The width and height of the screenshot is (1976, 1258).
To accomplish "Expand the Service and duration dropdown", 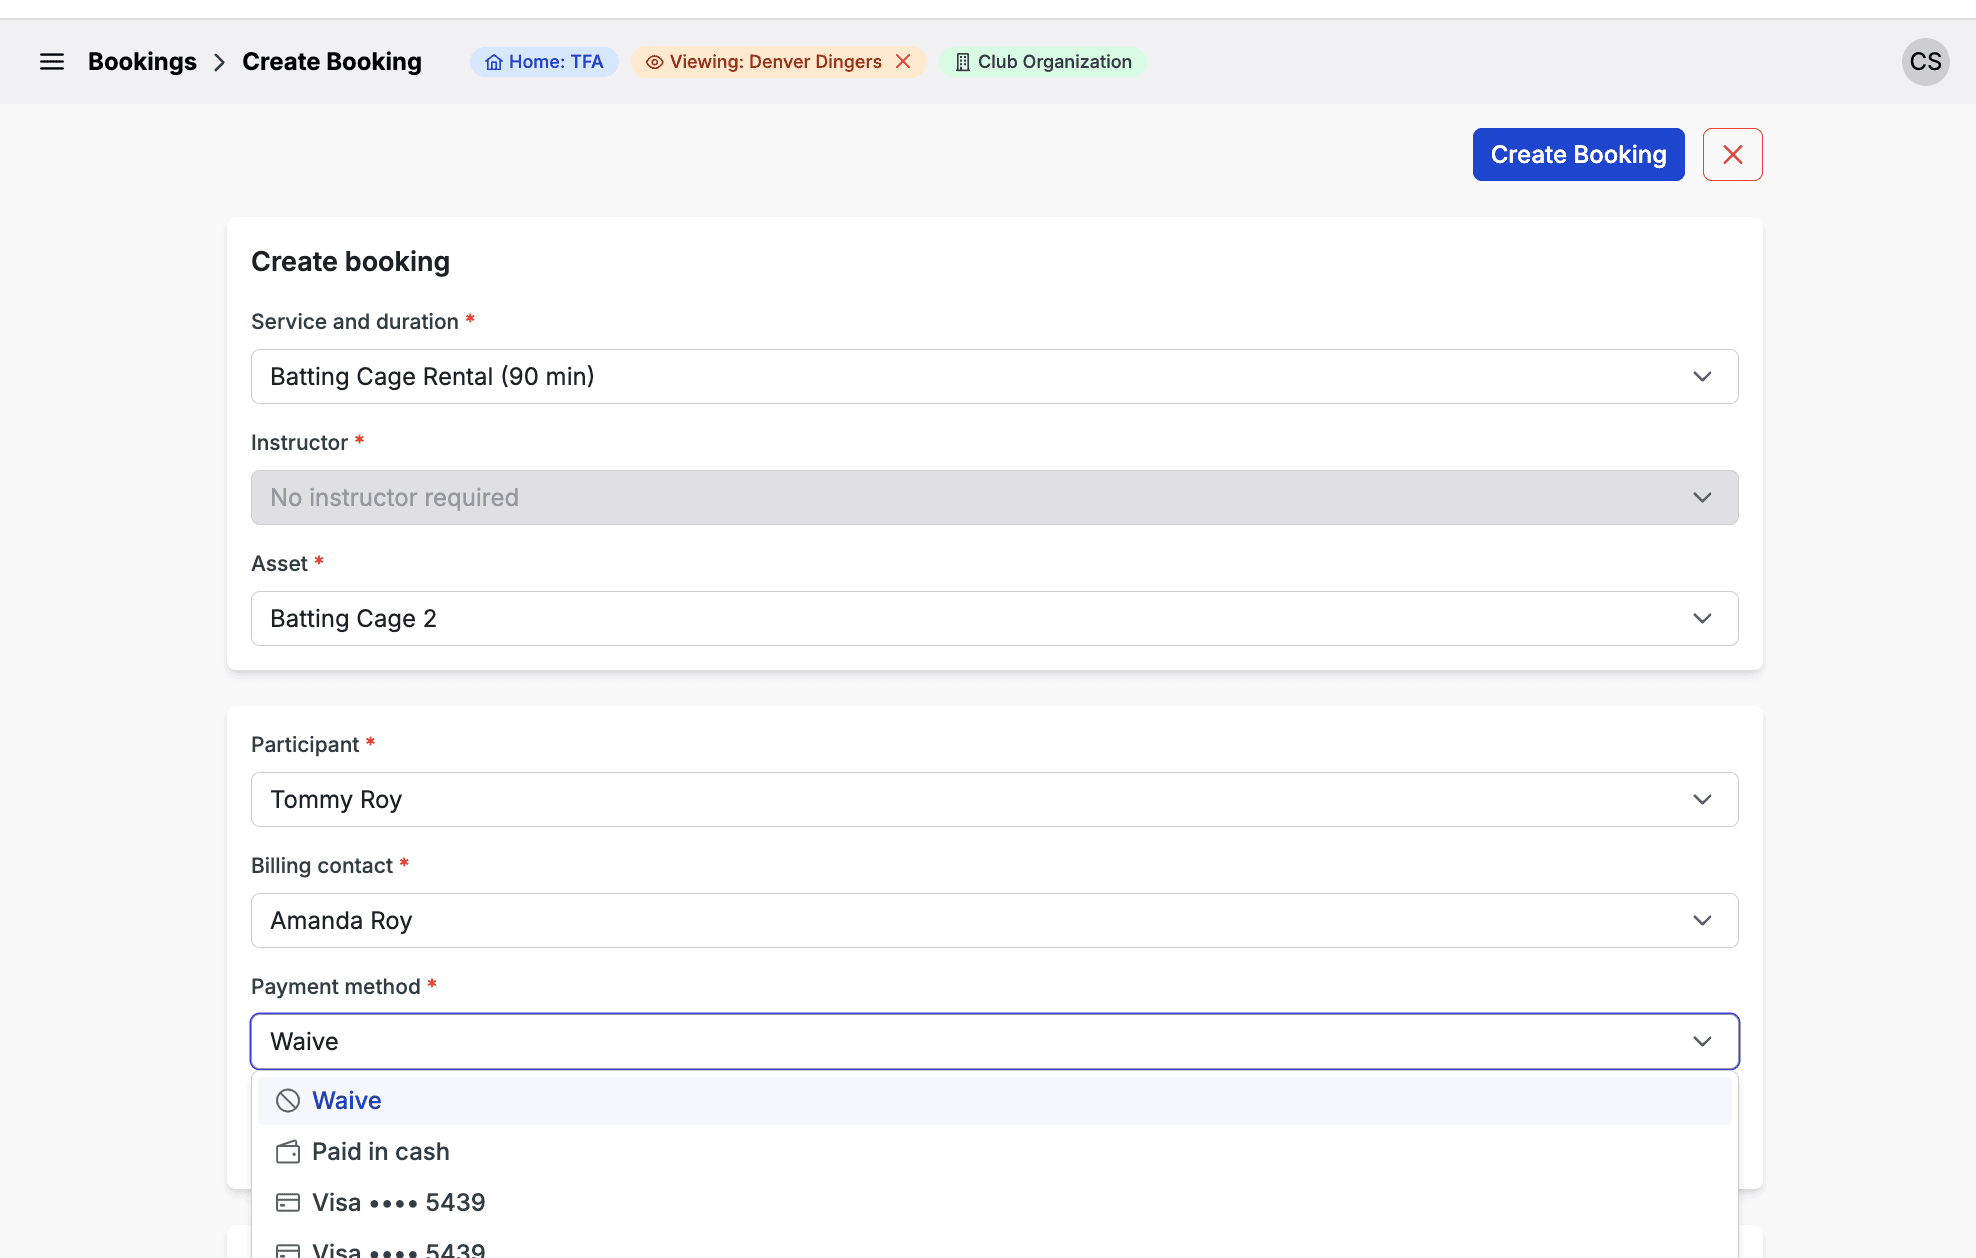I will 1701,377.
